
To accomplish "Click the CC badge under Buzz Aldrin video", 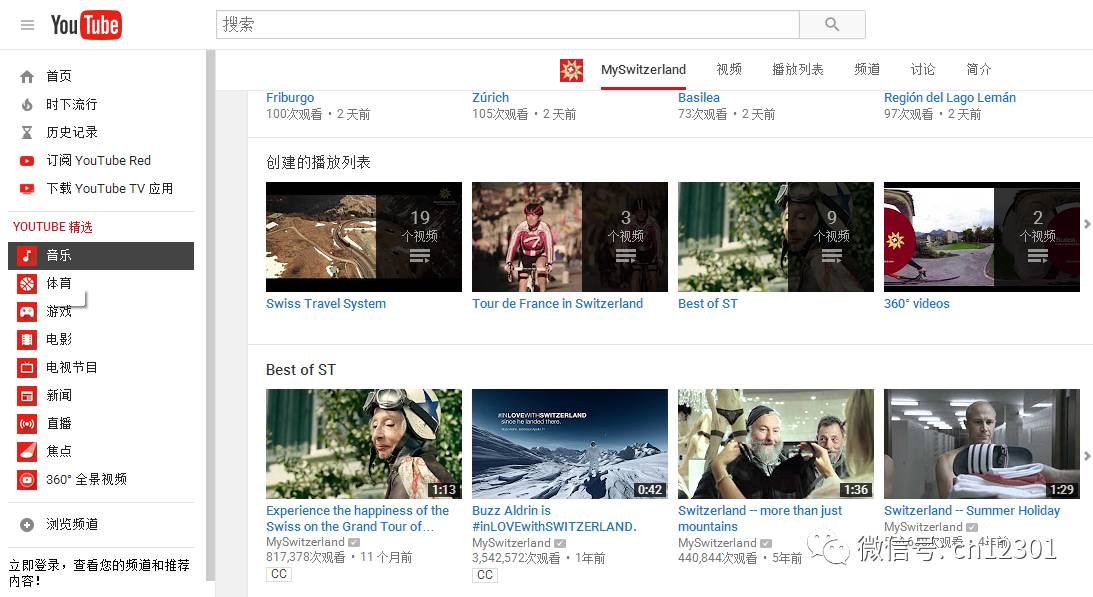I will tap(484, 575).
